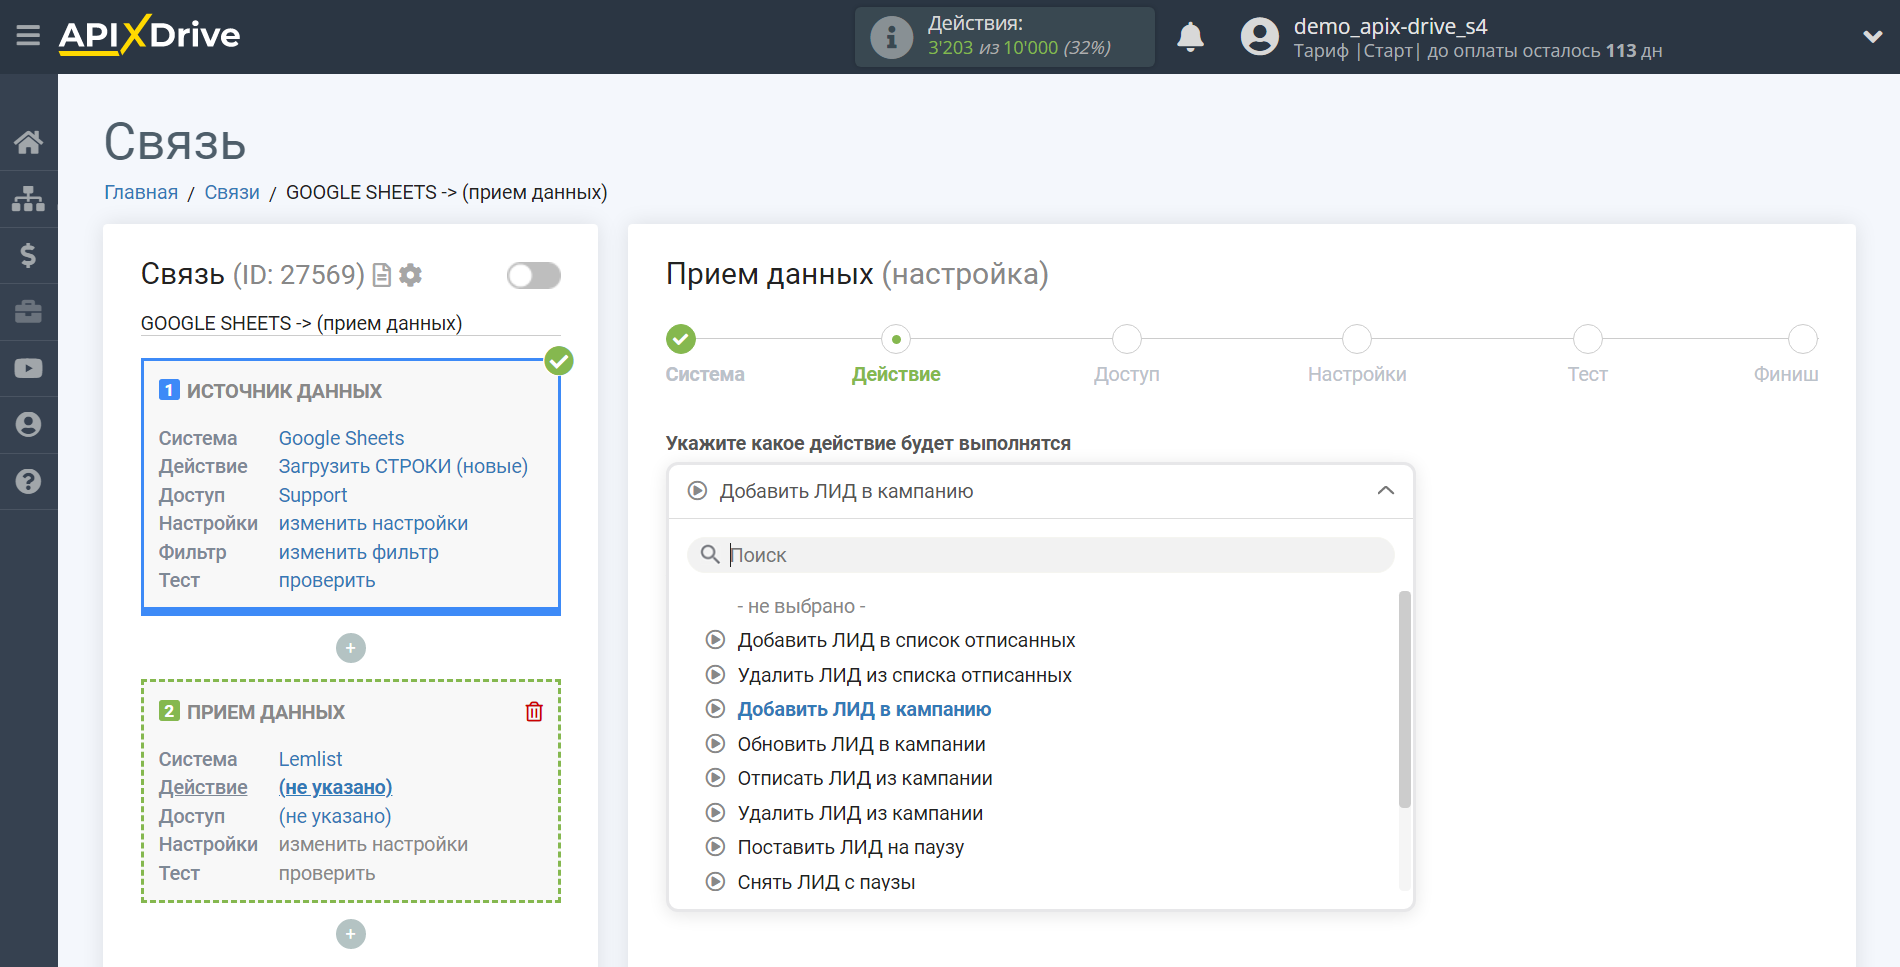1900x967 pixels.
Task: Add a step after data reception
Action: pos(351,934)
